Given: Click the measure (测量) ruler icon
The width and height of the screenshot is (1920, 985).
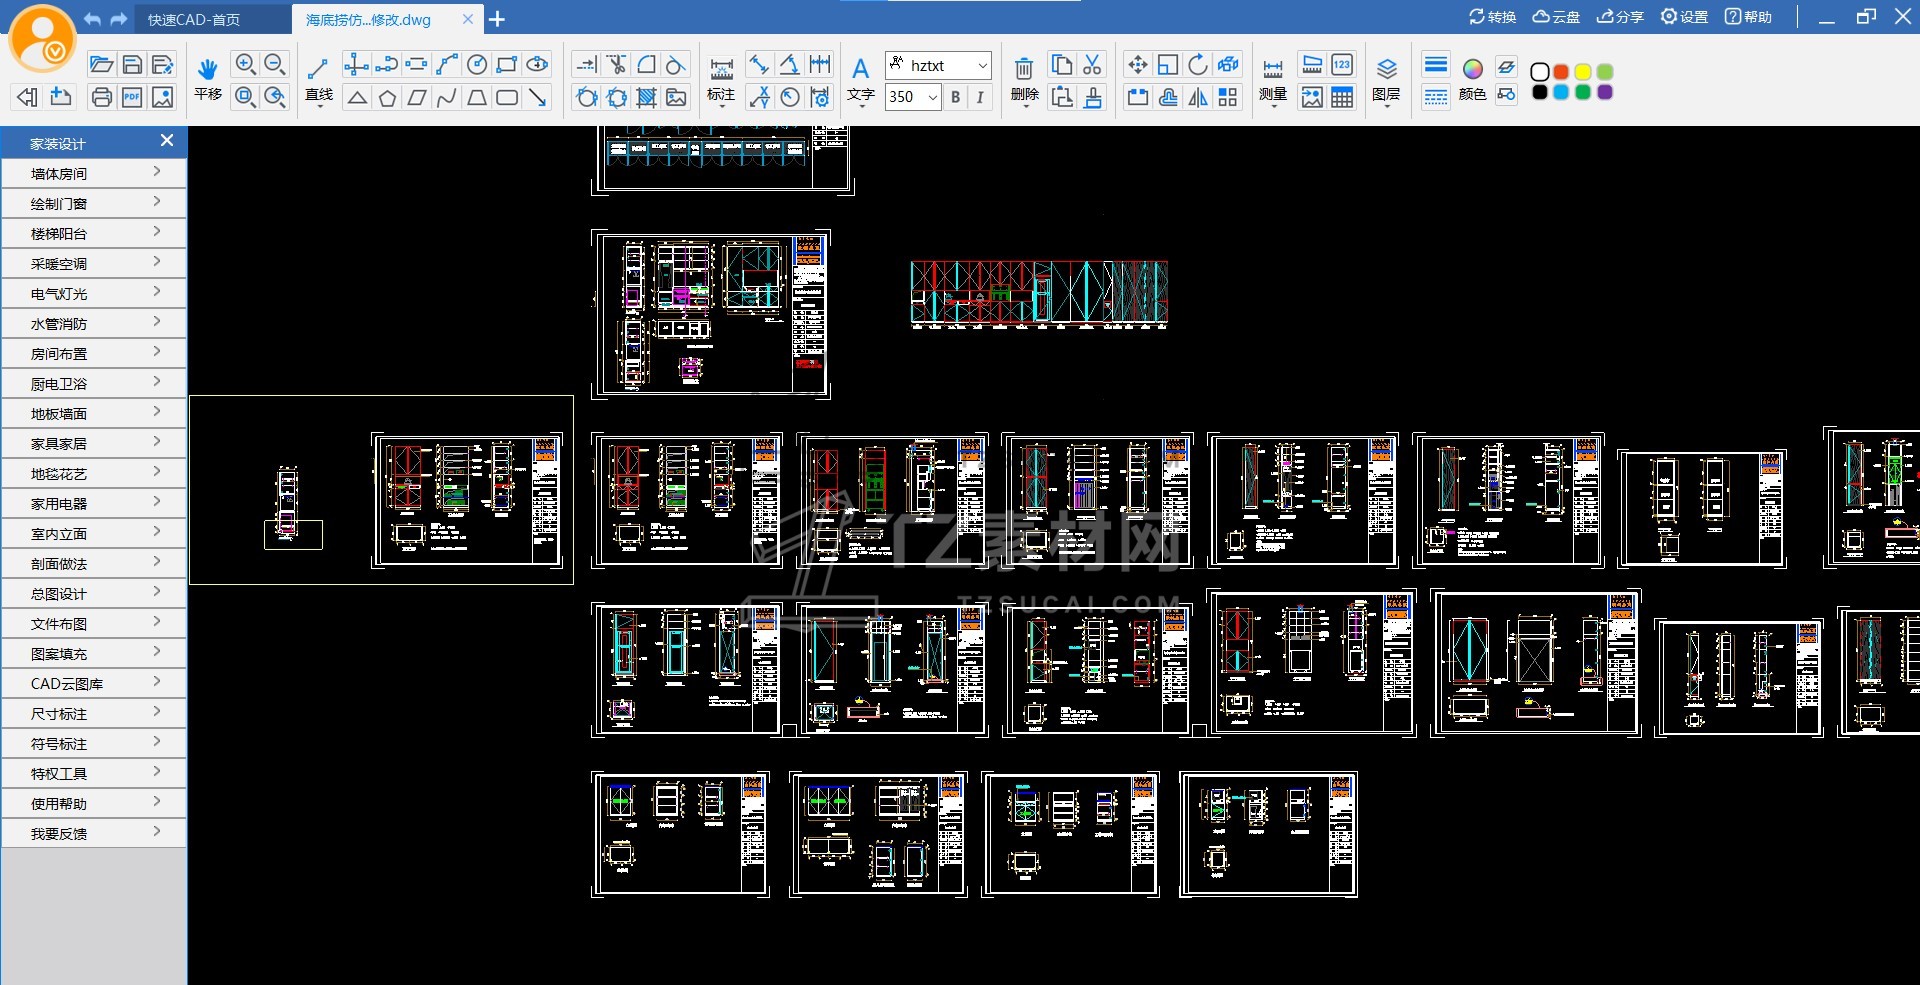Looking at the screenshot, I should (1272, 70).
